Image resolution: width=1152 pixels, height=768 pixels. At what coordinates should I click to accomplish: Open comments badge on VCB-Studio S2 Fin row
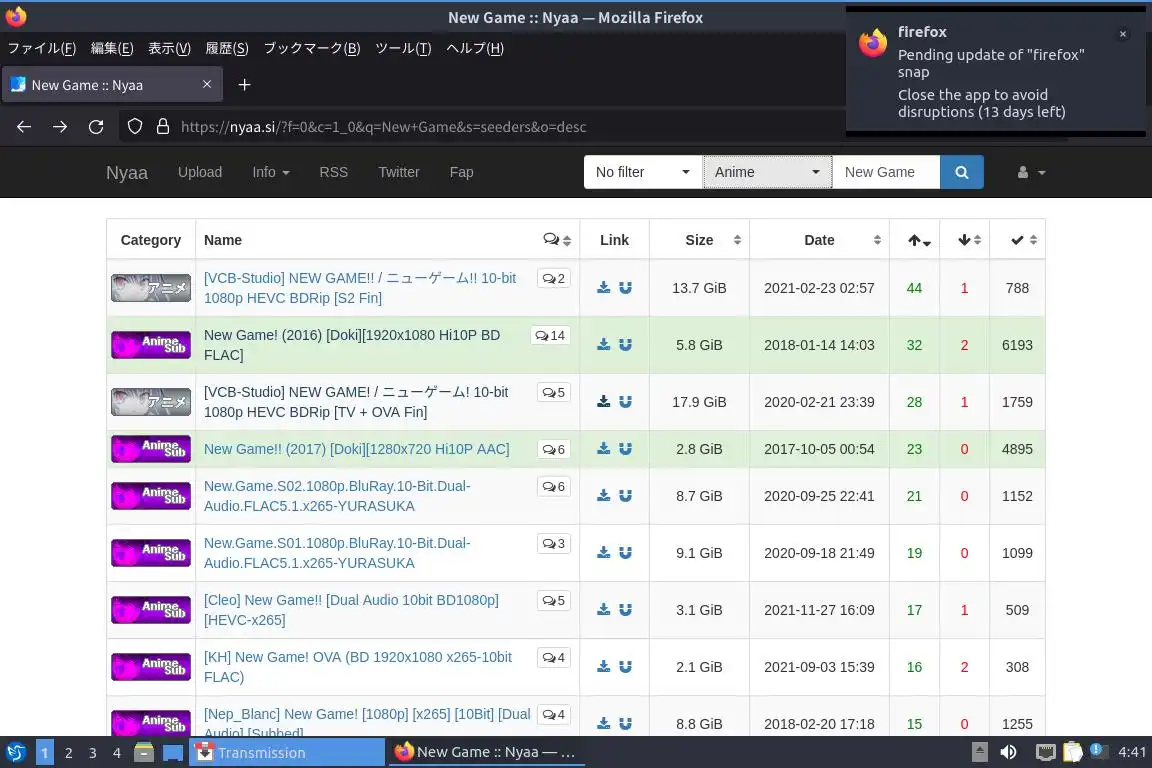click(x=553, y=279)
